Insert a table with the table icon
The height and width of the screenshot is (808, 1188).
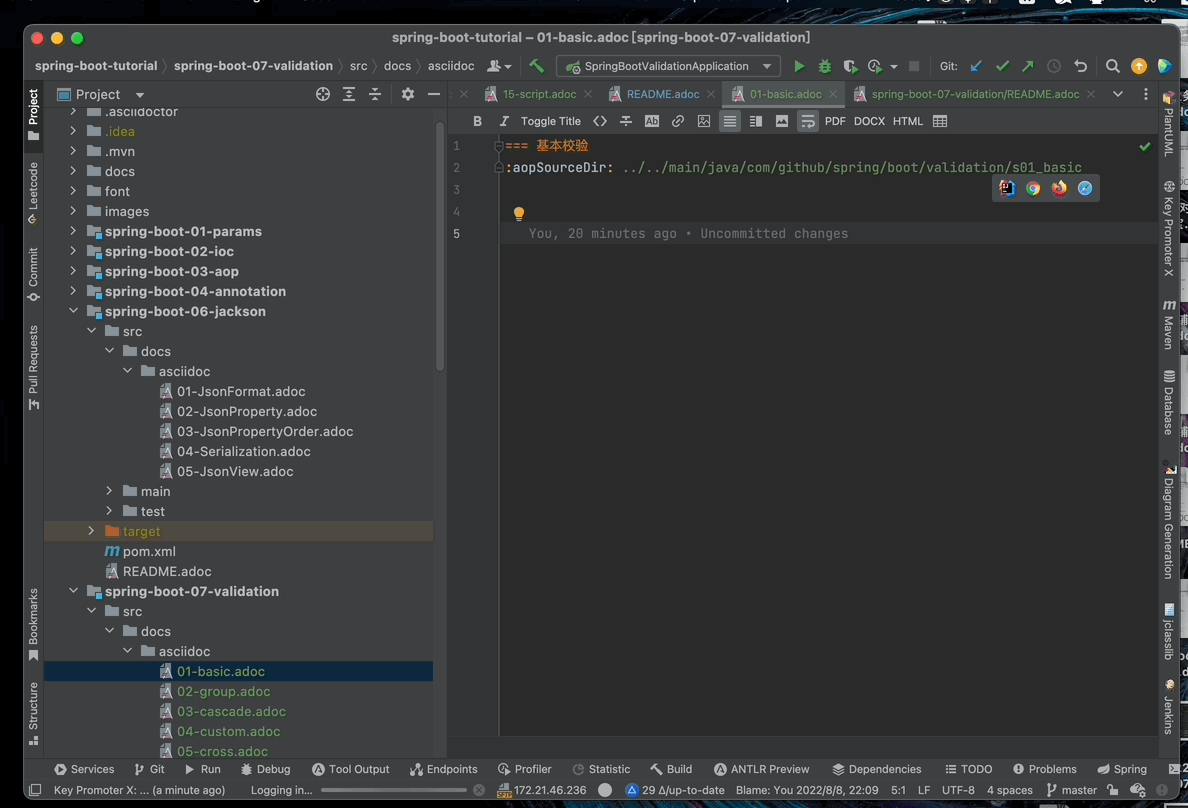(x=940, y=121)
